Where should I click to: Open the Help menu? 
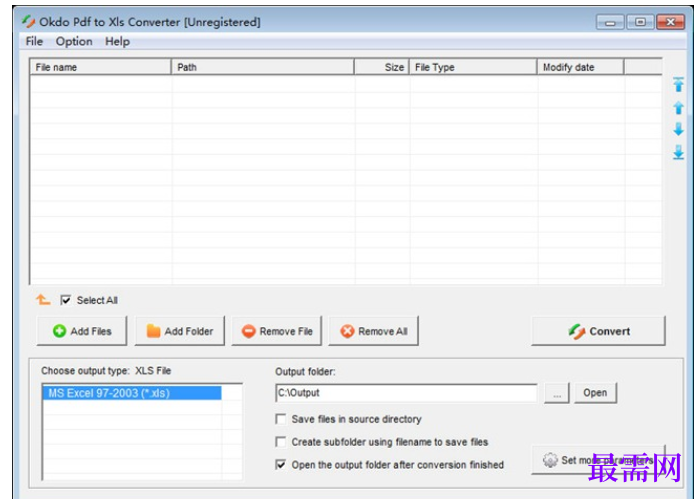117,42
